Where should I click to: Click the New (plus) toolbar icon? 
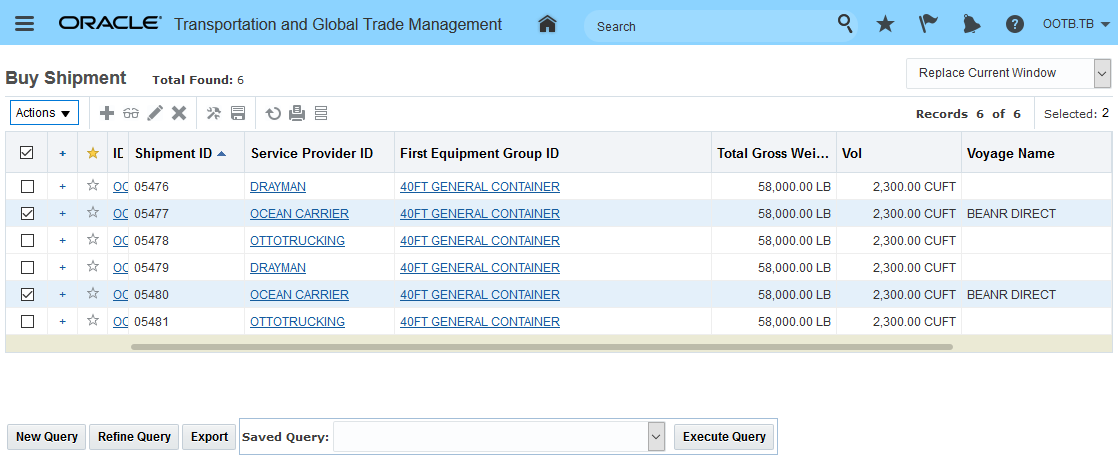107,113
